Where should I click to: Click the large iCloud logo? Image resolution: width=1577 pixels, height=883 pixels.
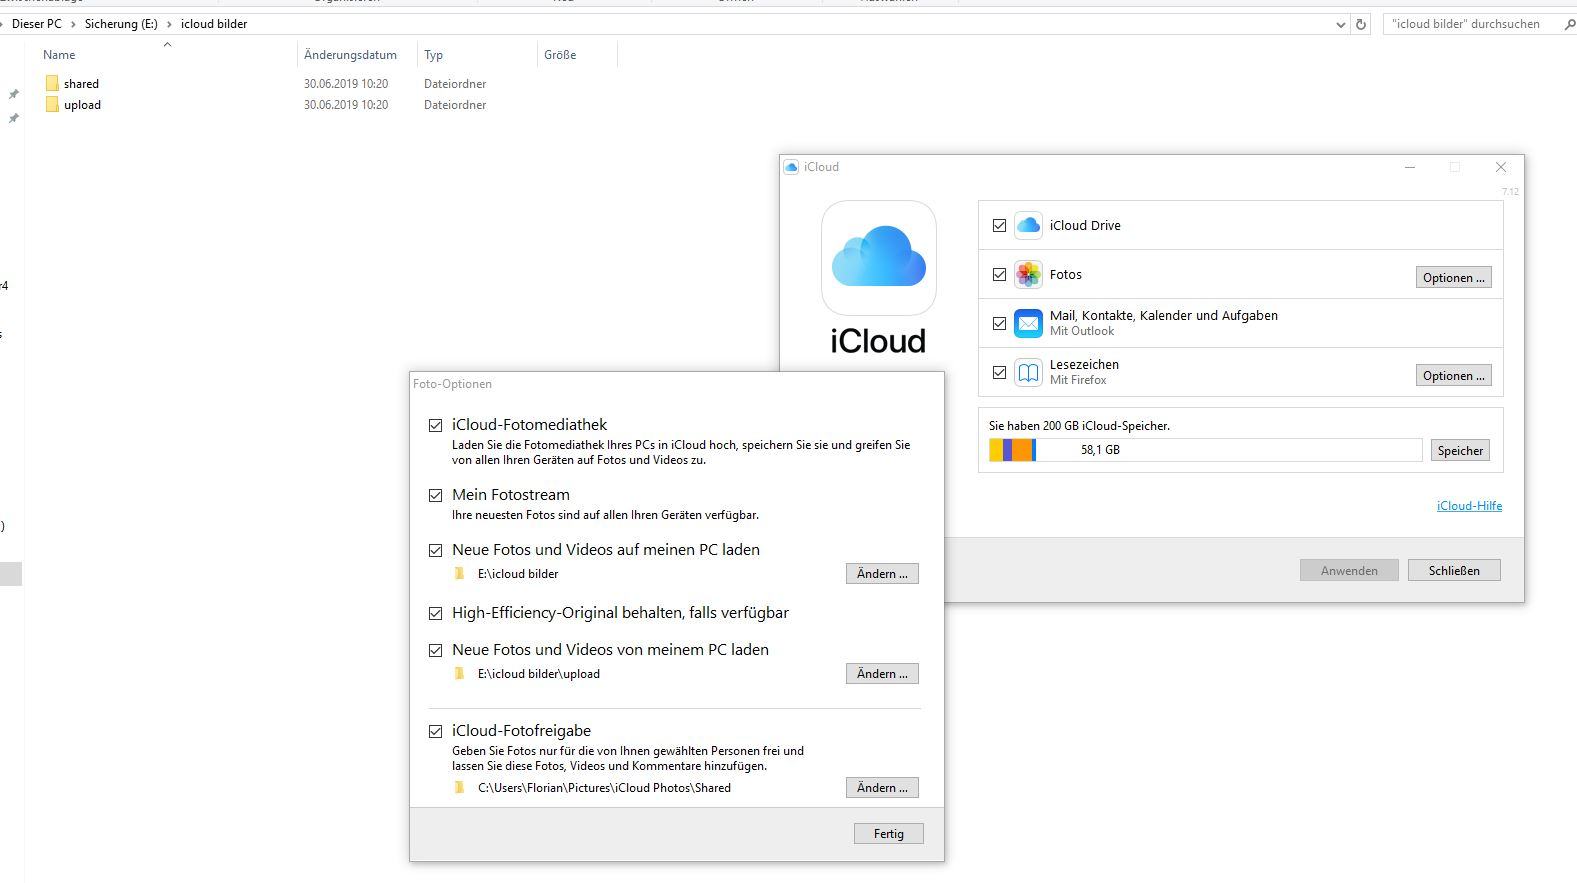point(879,258)
